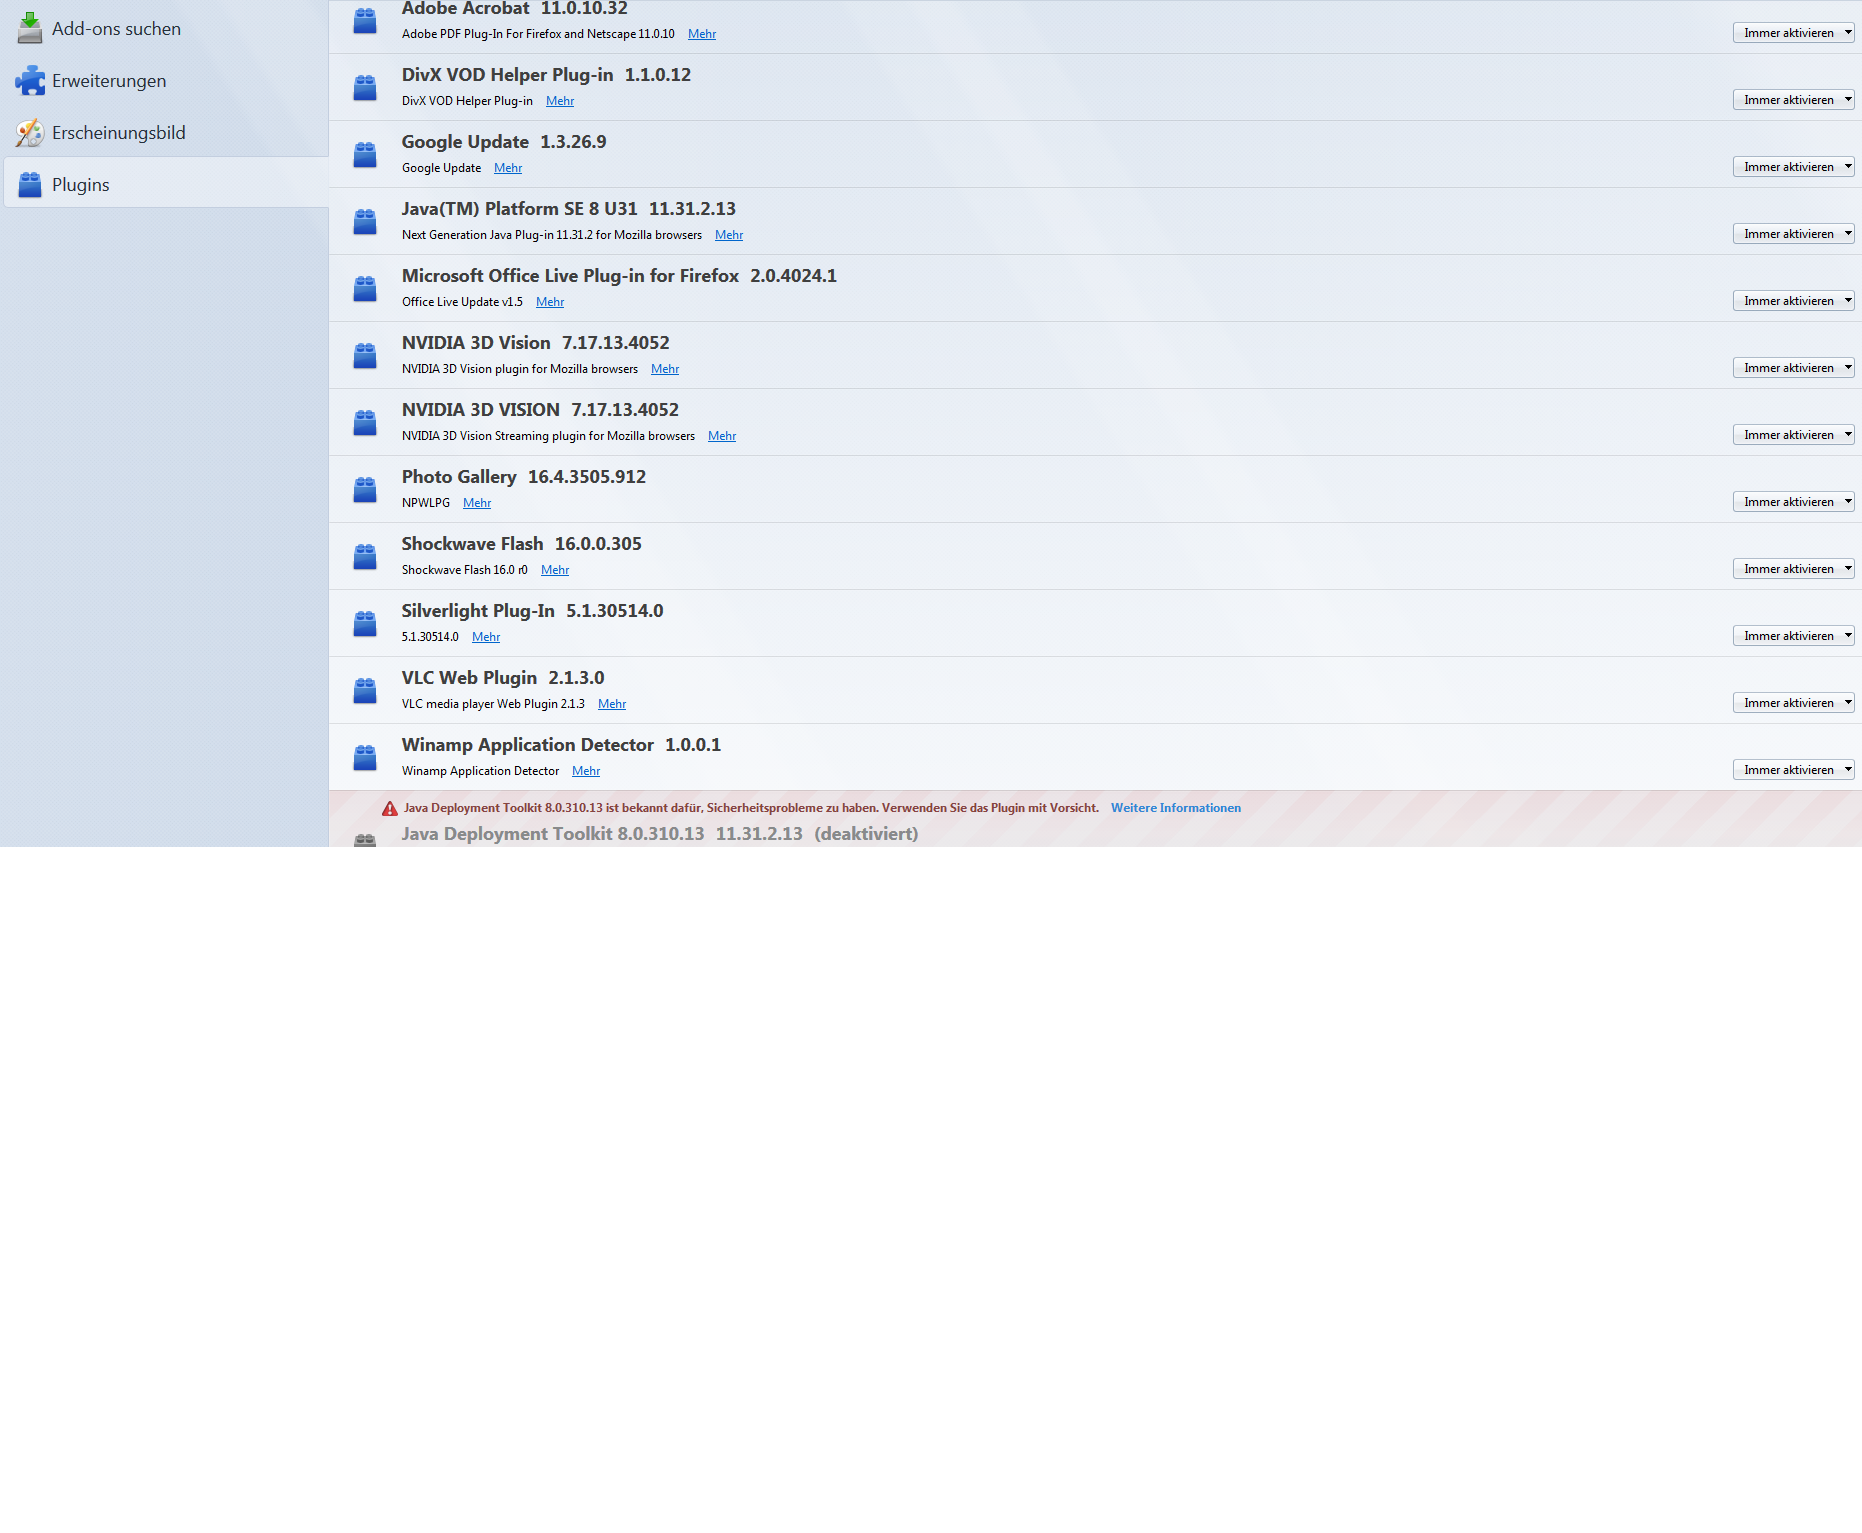
Task: Click Mehr link for NVIDIA 3D Vision Streaming
Action: 722,436
